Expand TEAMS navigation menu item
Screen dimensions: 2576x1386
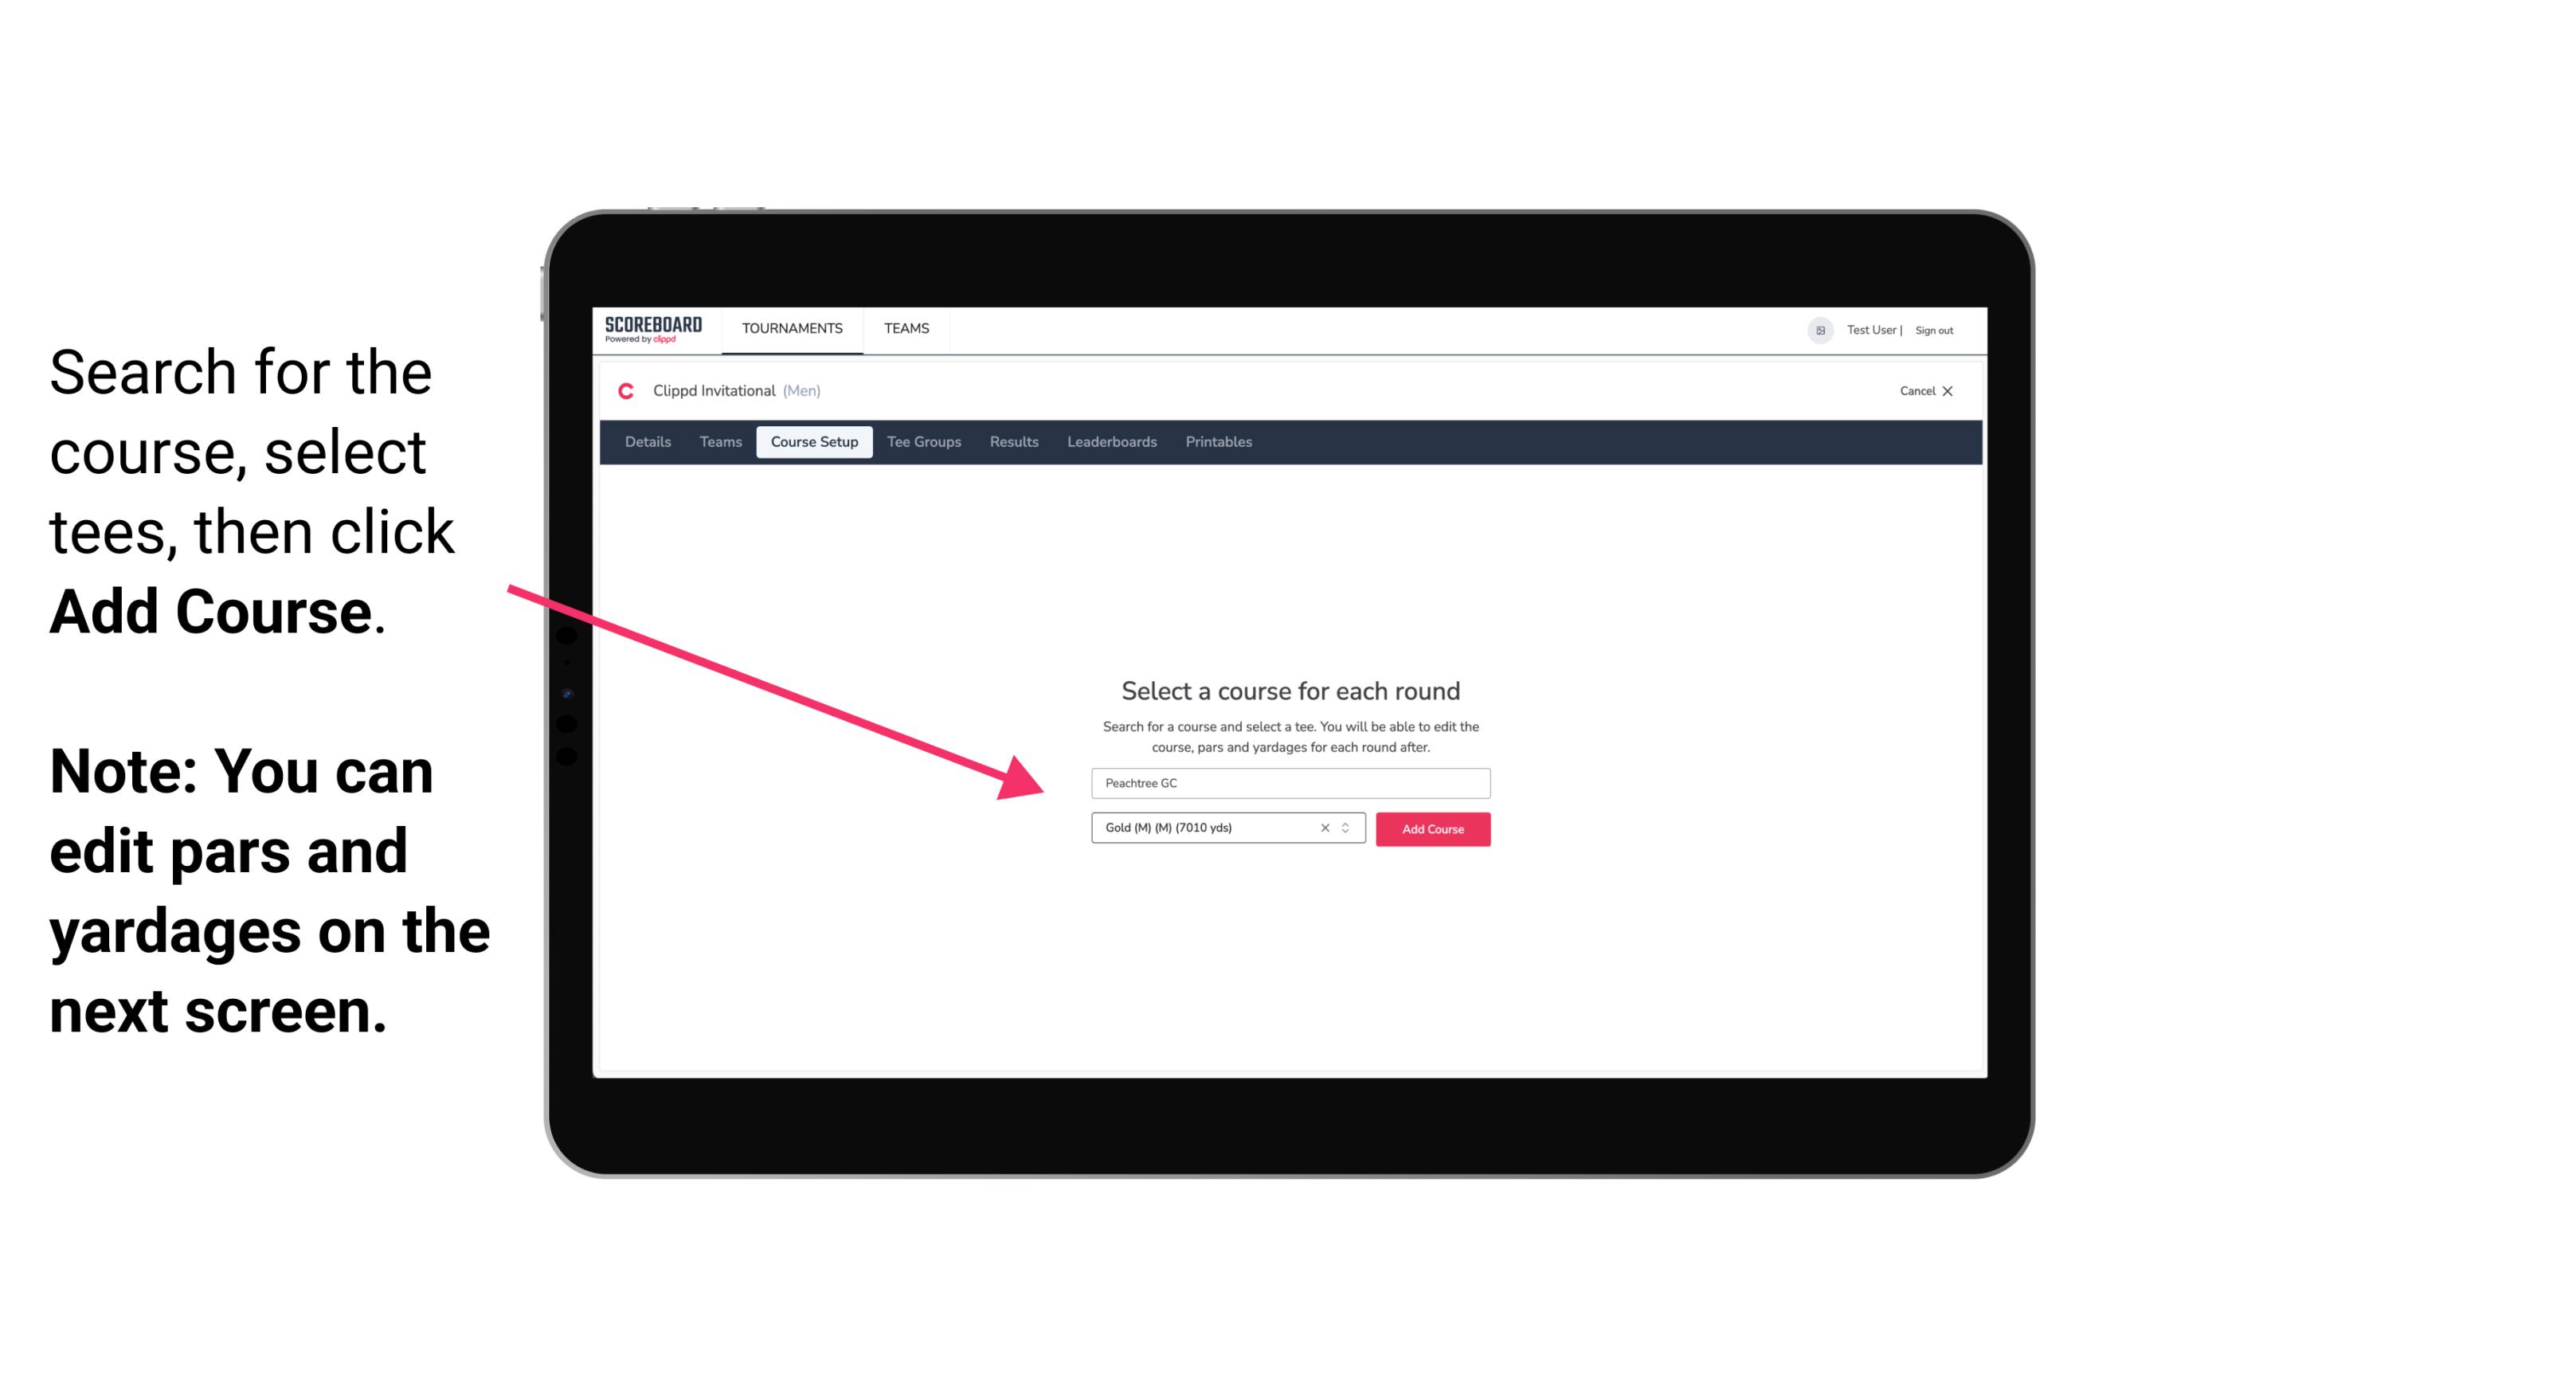904,327
